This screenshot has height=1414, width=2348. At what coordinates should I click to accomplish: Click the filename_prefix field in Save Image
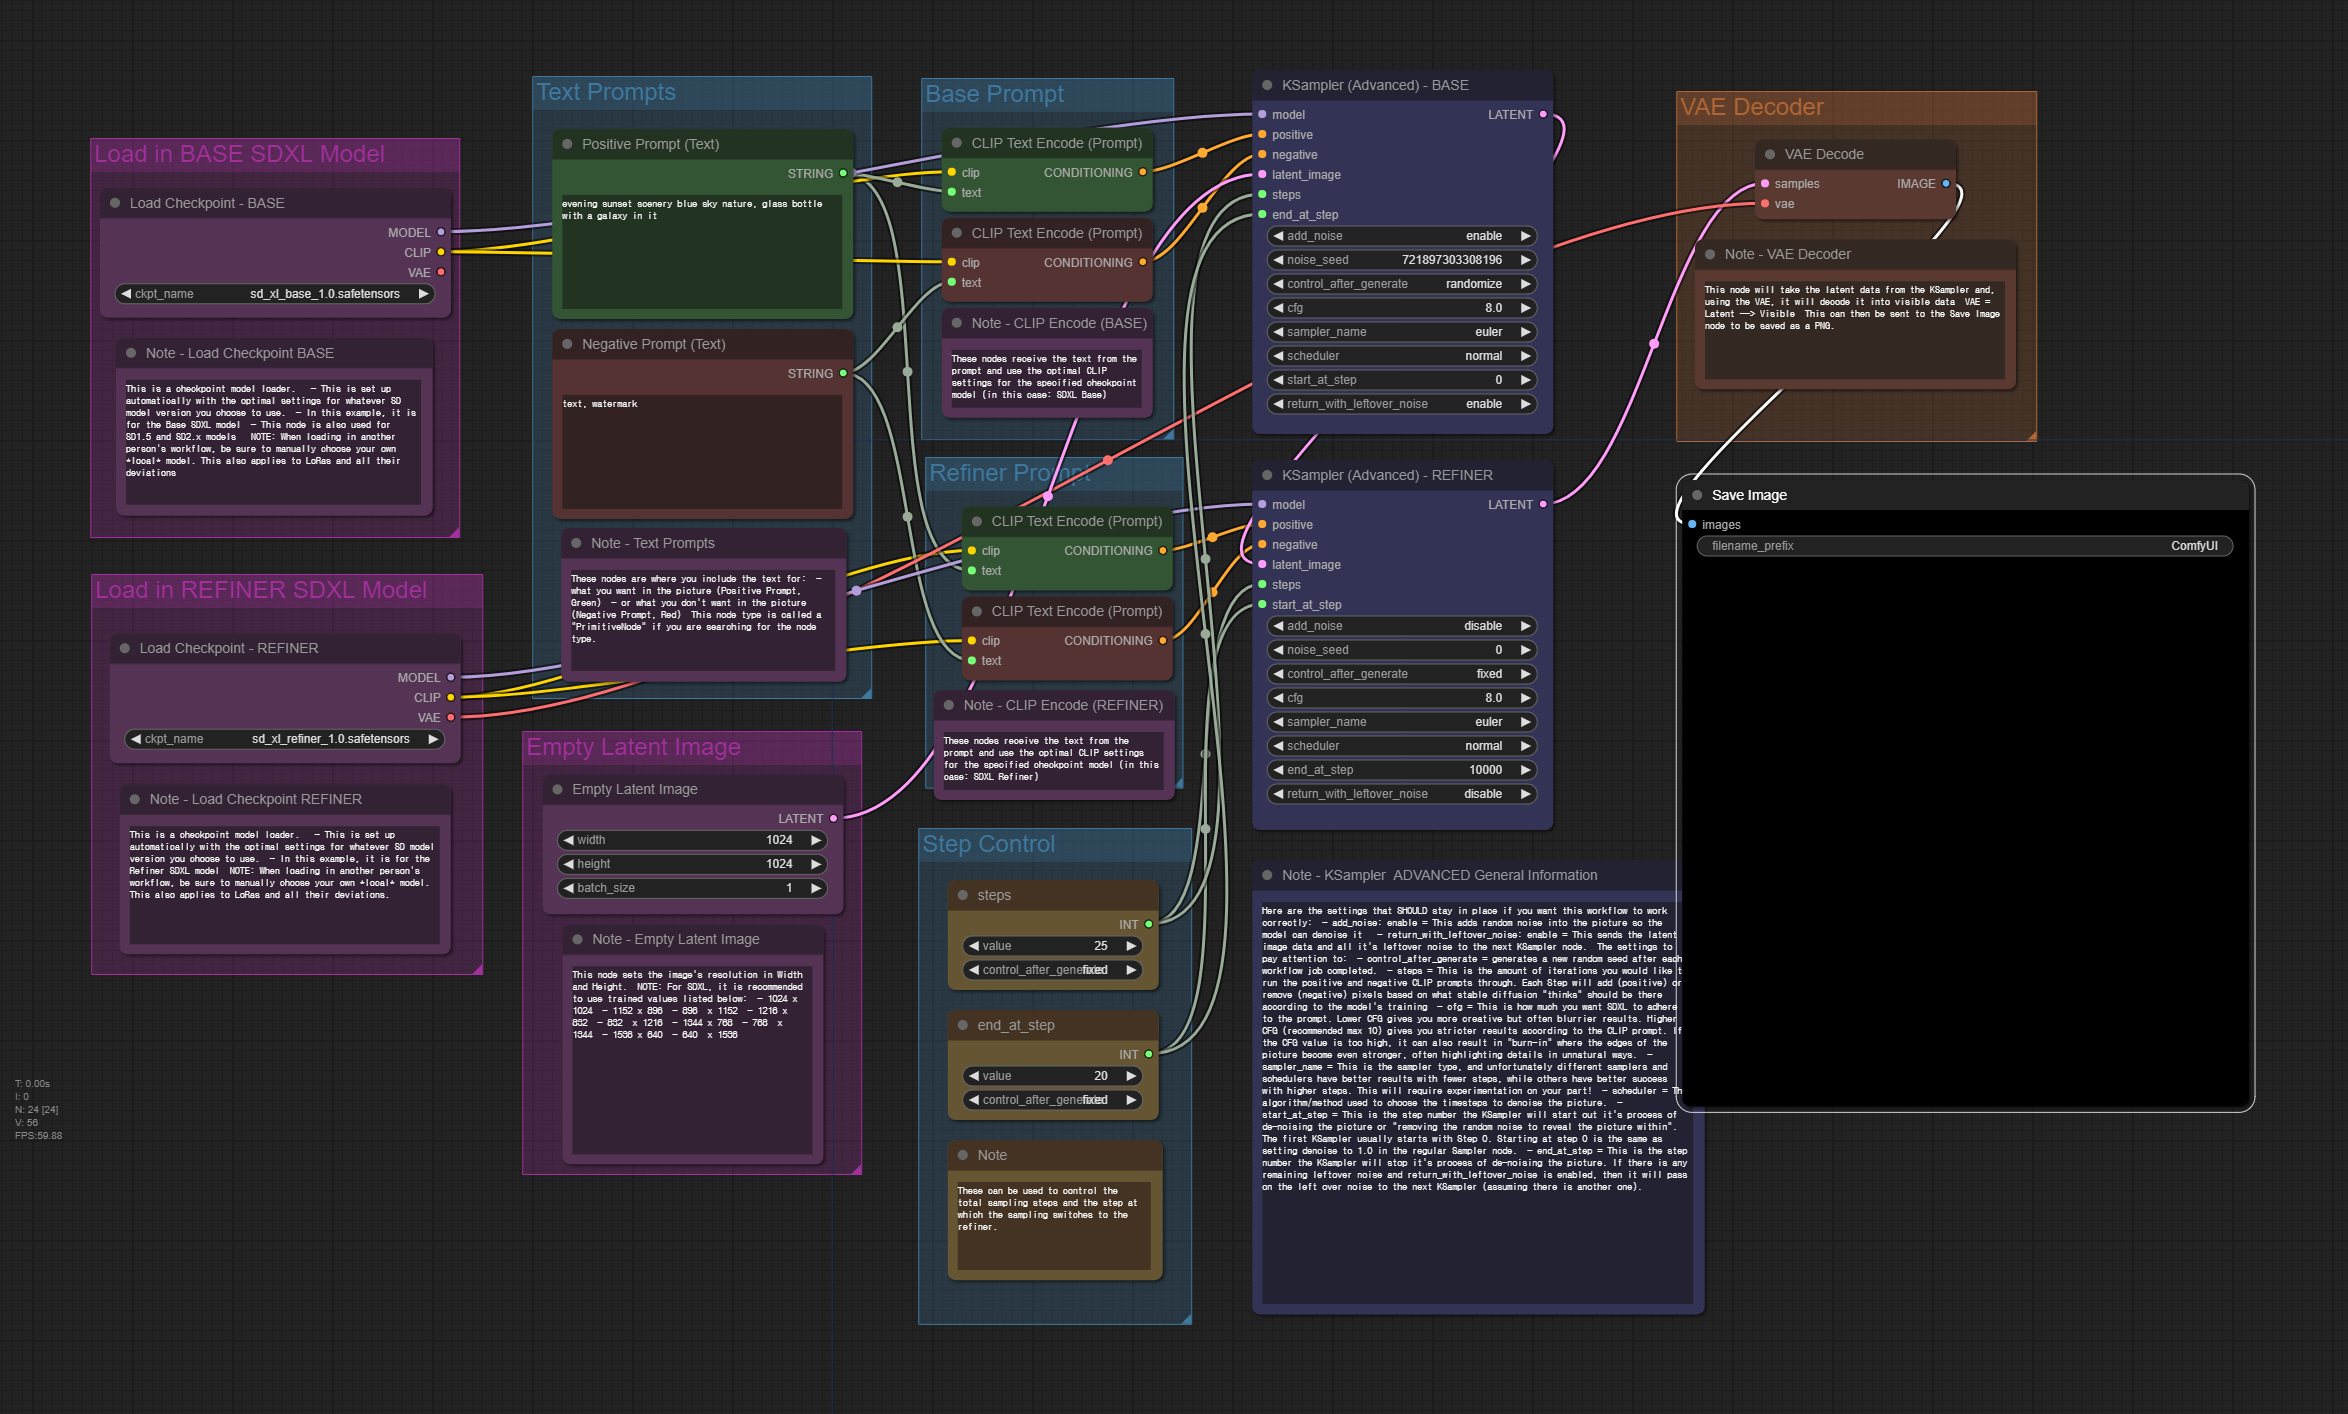1963,546
